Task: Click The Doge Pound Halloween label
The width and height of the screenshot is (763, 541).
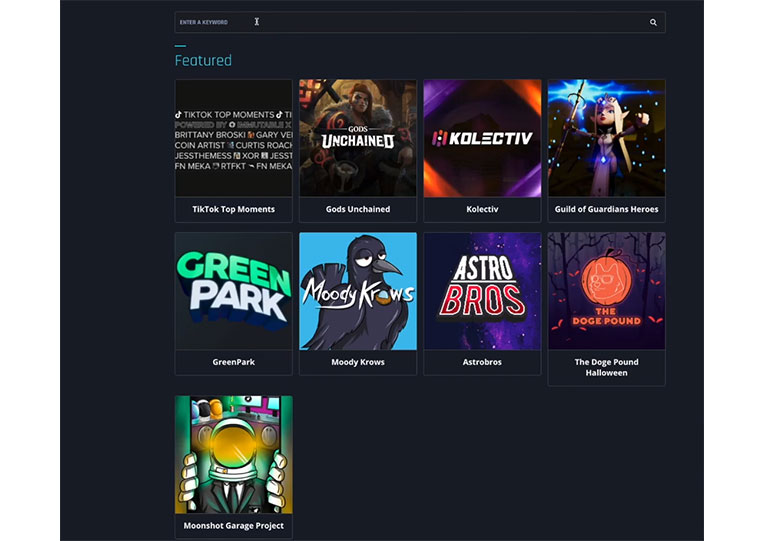Action: pyautogui.click(x=606, y=367)
